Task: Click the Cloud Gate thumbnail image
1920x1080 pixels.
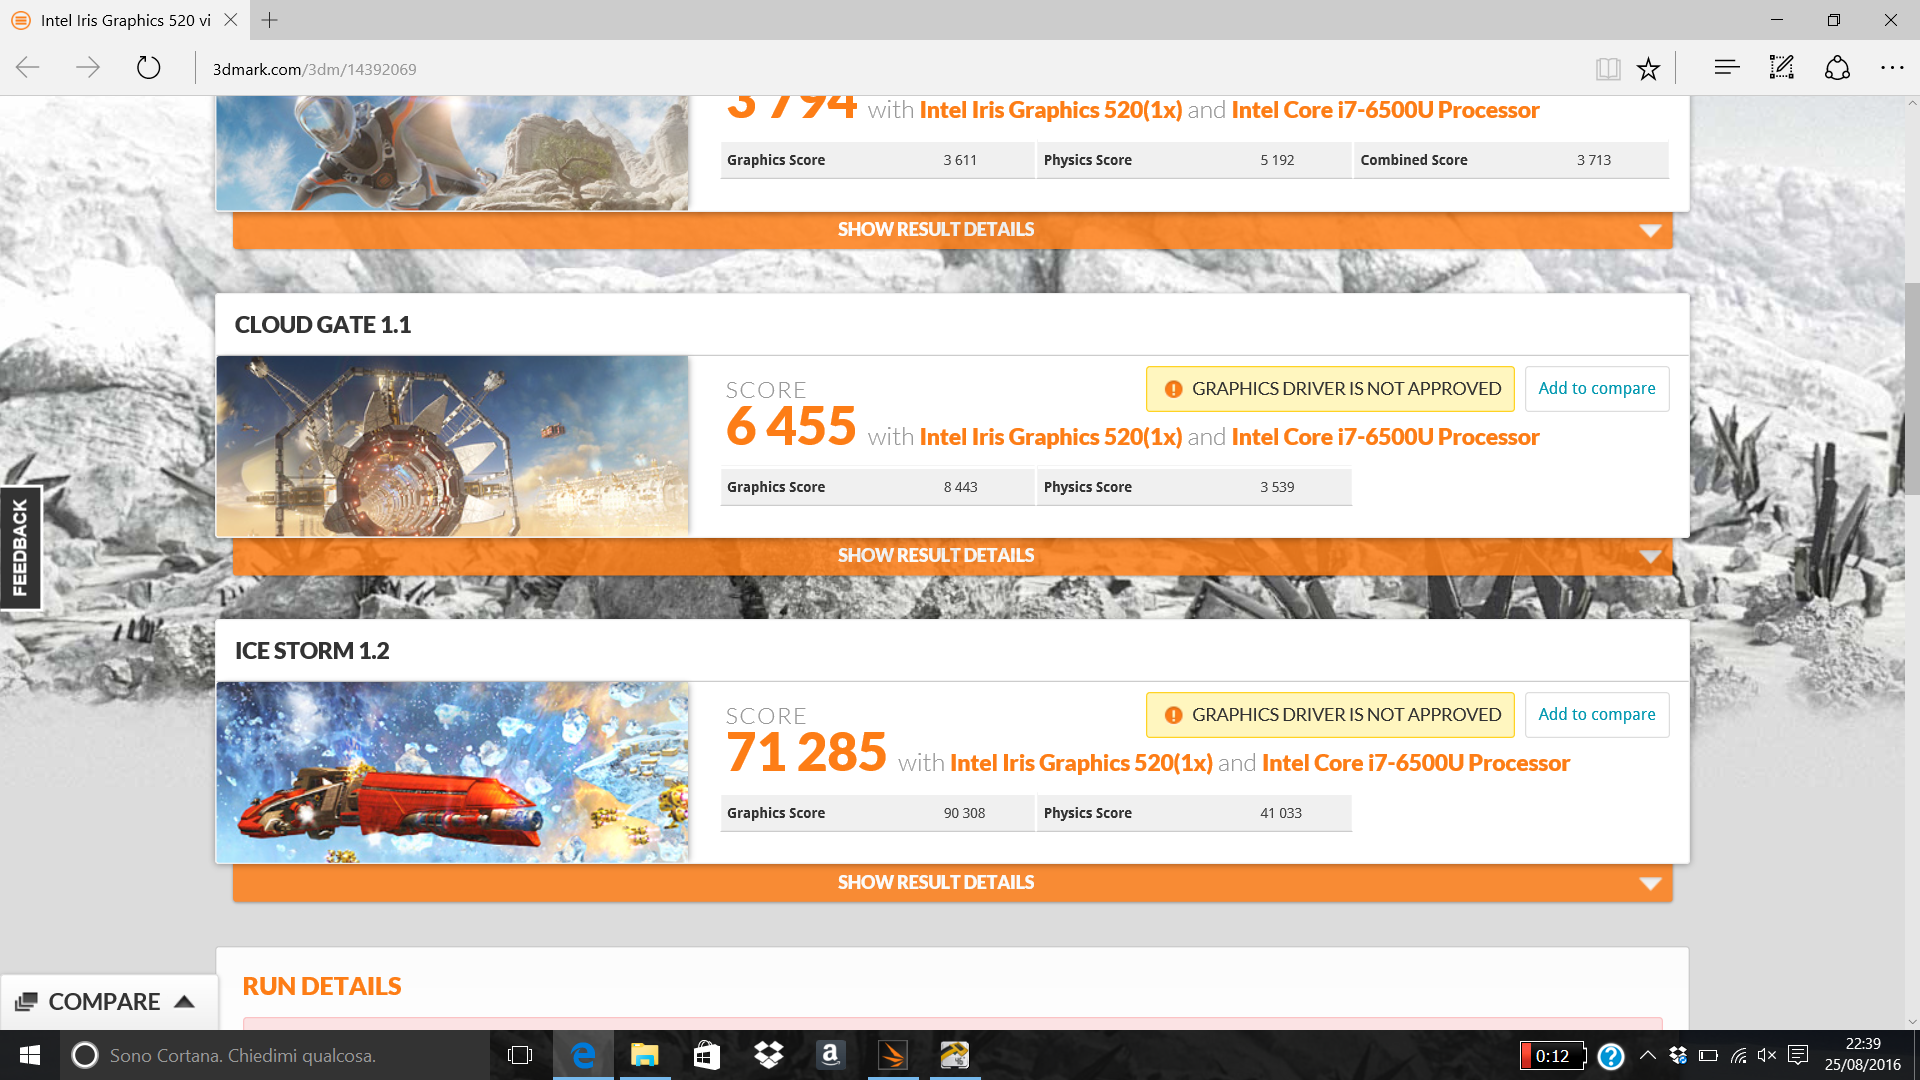Action: click(452, 446)
